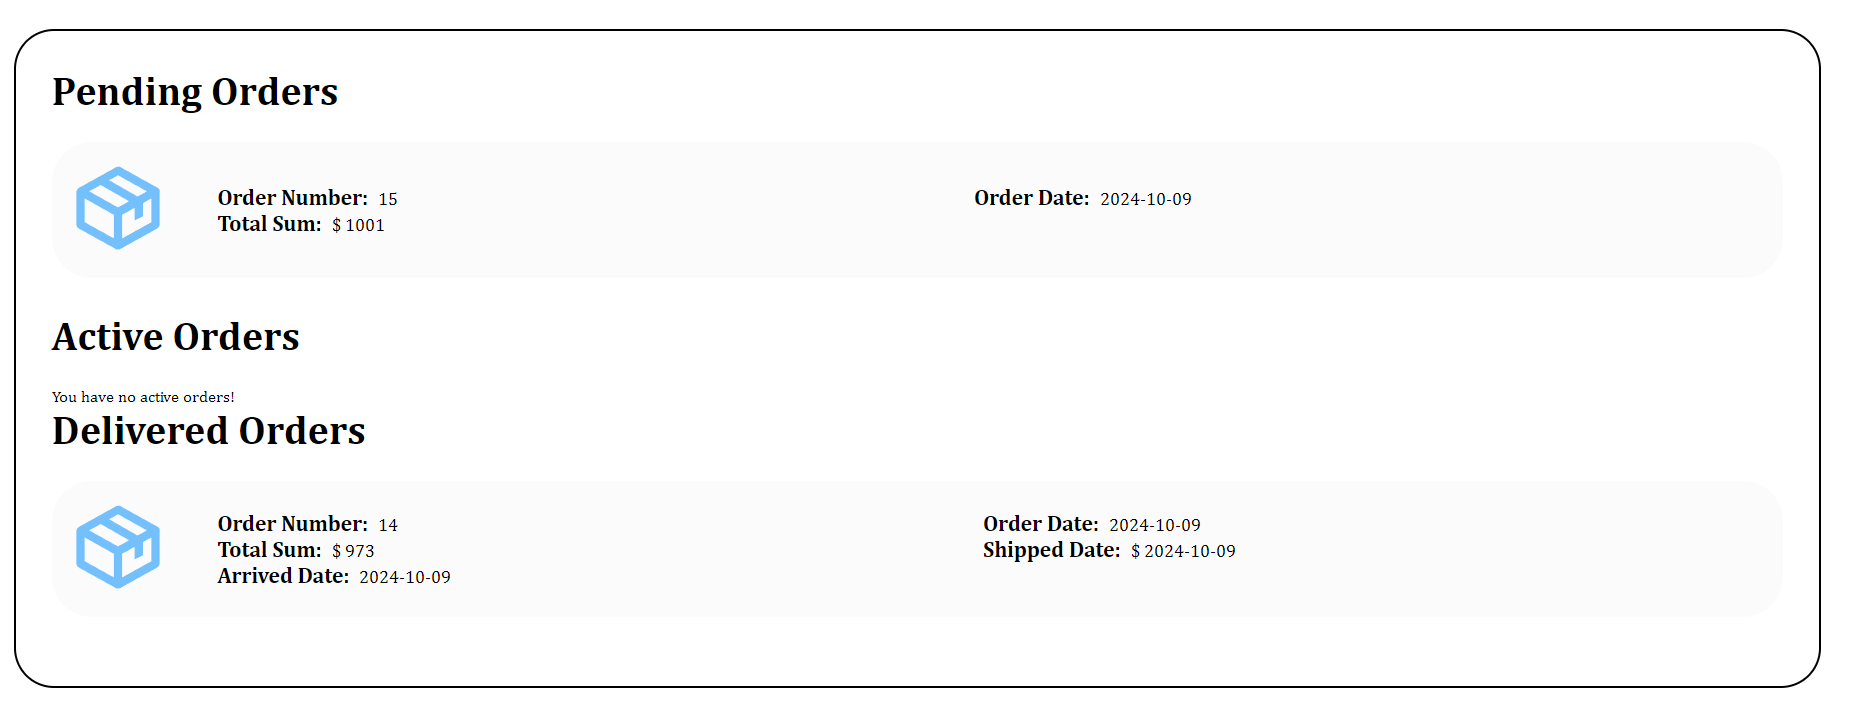Click the Order Number label for order 14
The image size is (1849, 723).
pyautogui.click(x=292, y=524)
